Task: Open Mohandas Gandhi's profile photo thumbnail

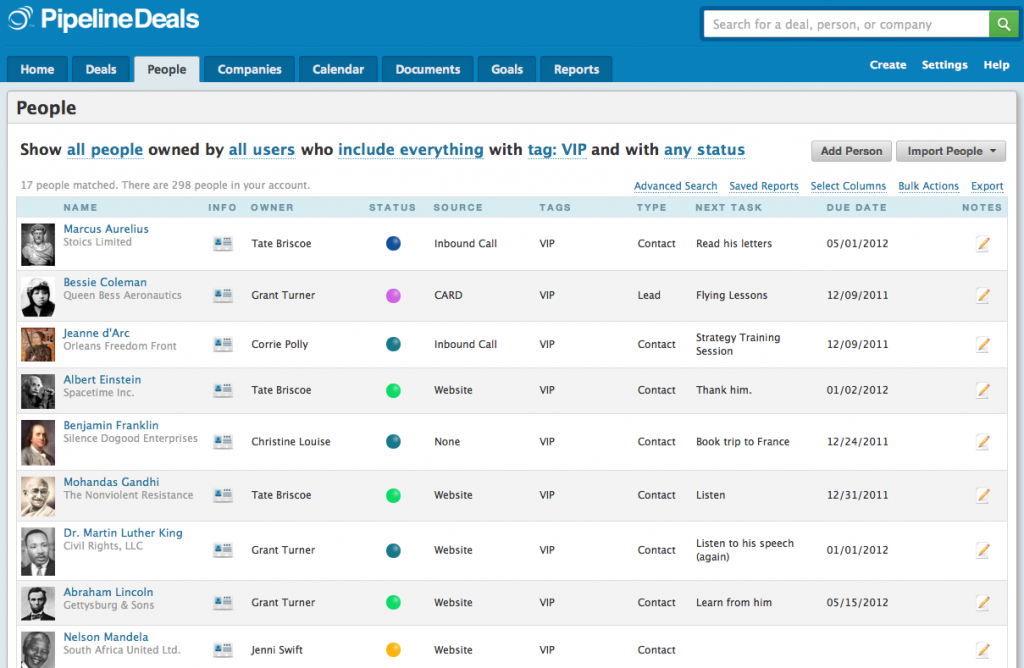Action: 37,494
